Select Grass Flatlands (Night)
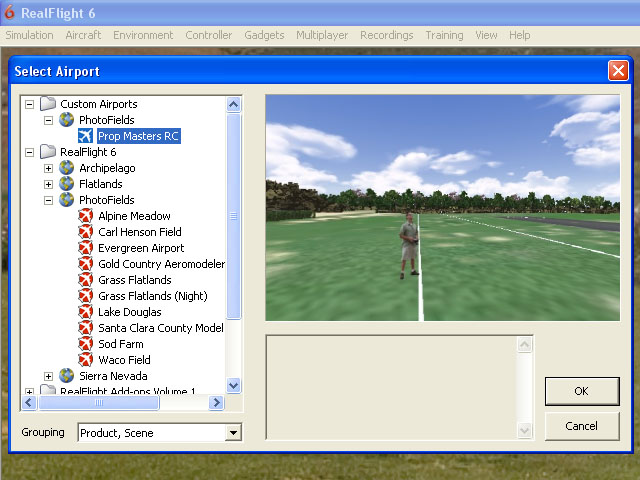 pos(153,296)
